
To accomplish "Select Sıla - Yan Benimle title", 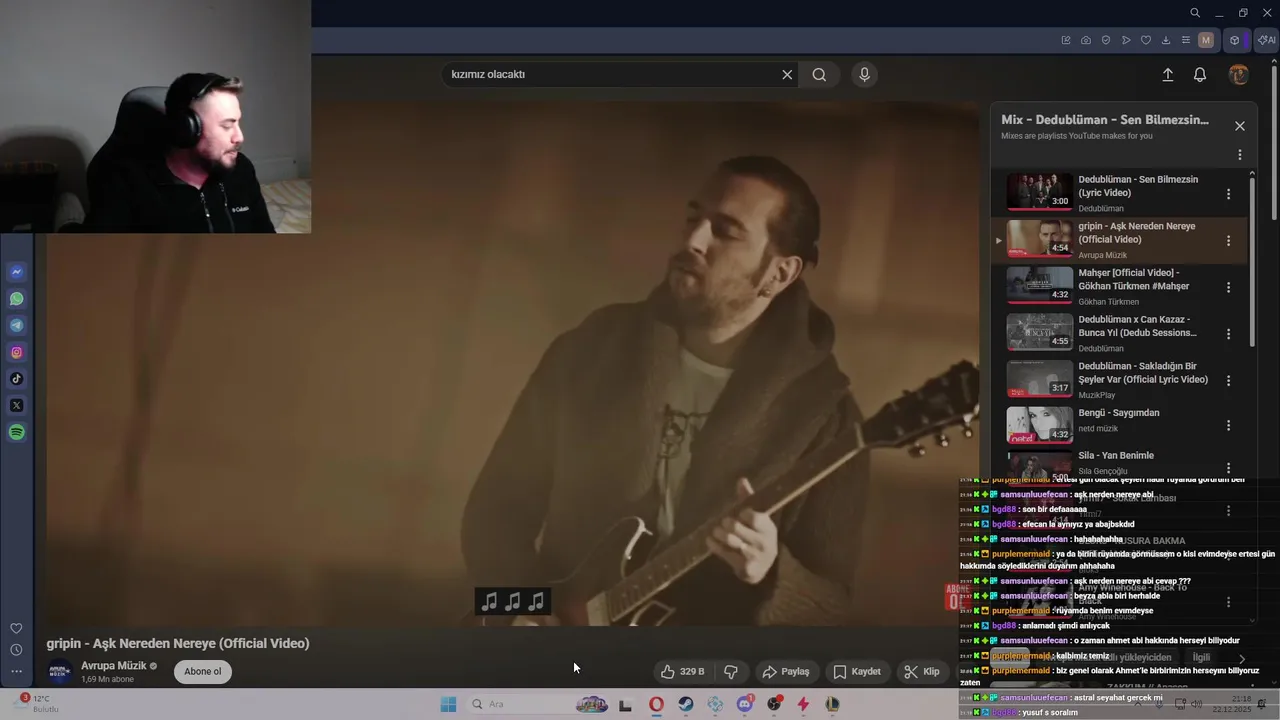I will 1116,455.
